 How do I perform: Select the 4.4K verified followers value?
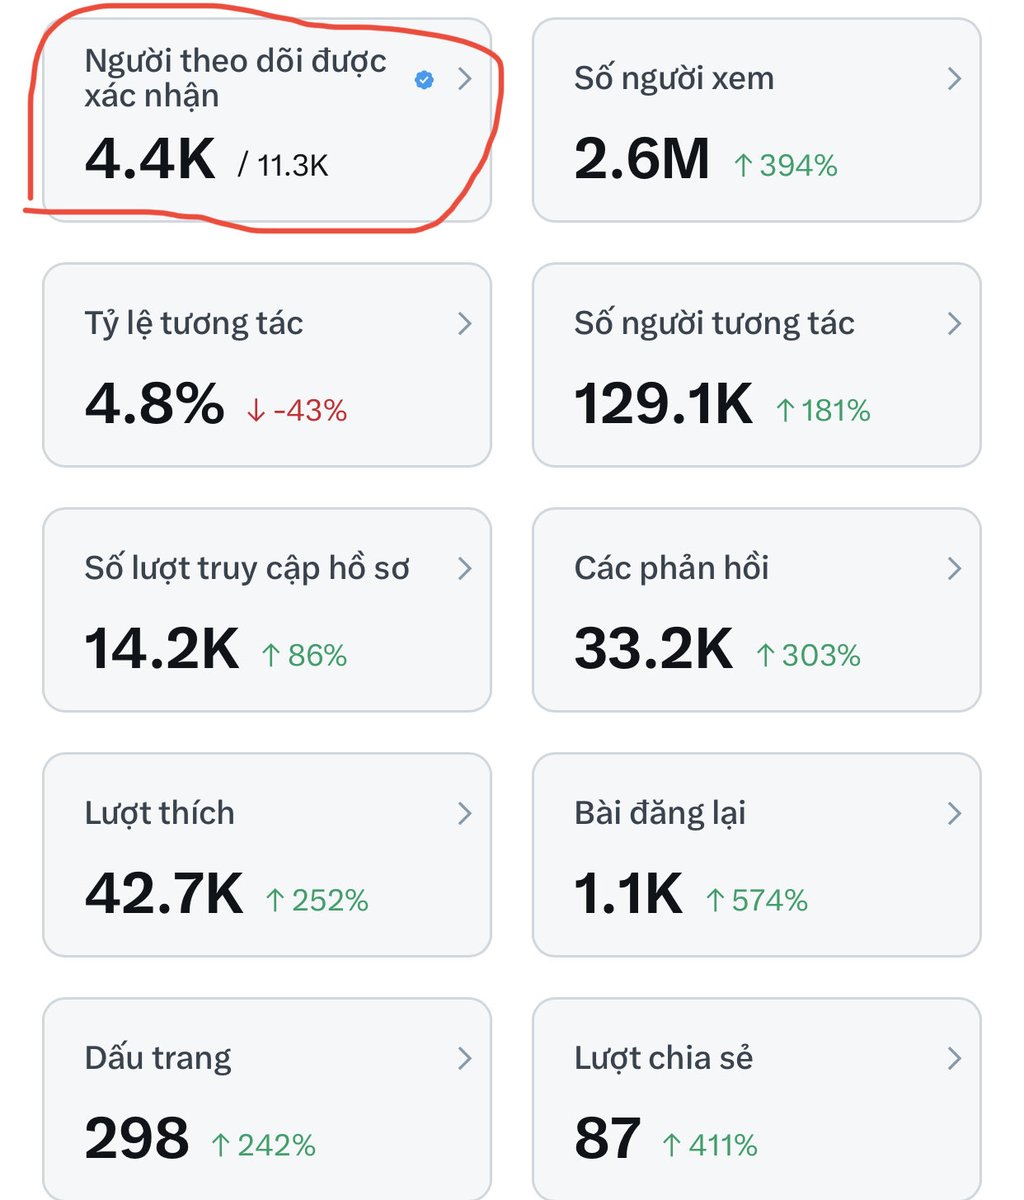pyautogui.click(x=150, y=159)
